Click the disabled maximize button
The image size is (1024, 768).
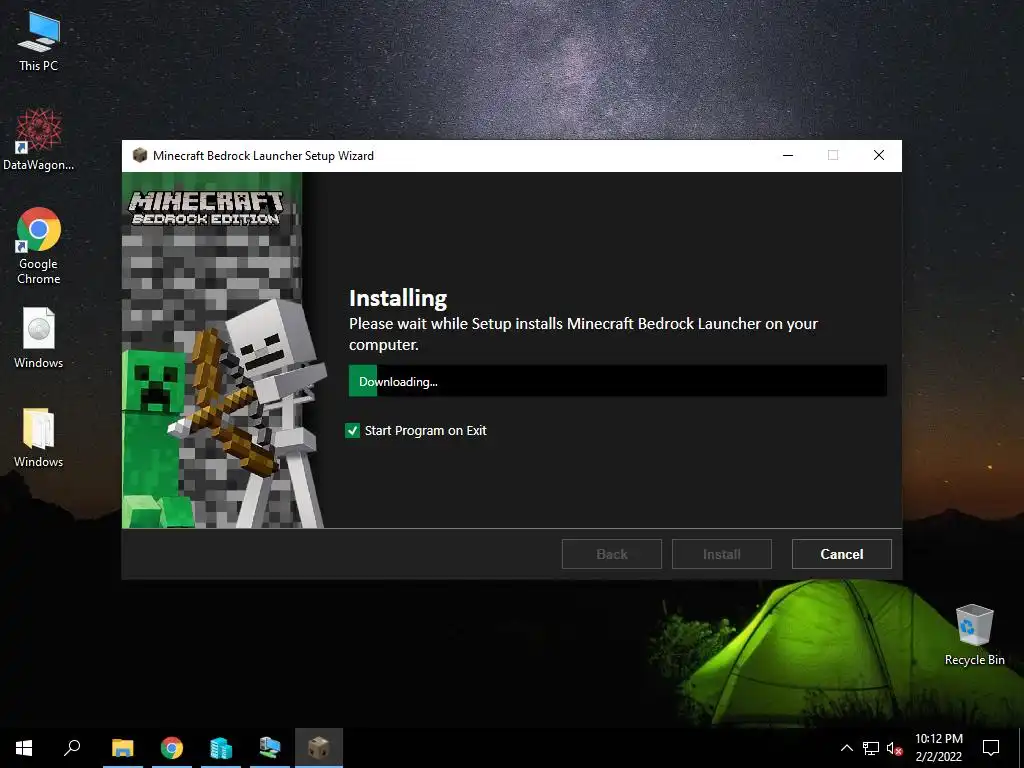[x=833, y=155]
